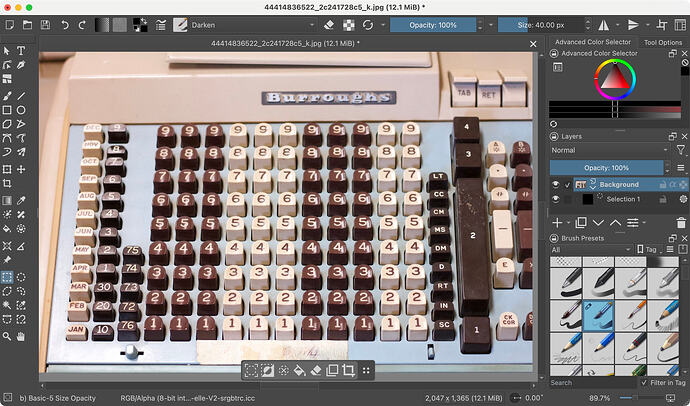Switch to the Tool Options tab
The height and width of the screenshot is (406, 690).
coord(663,43)
